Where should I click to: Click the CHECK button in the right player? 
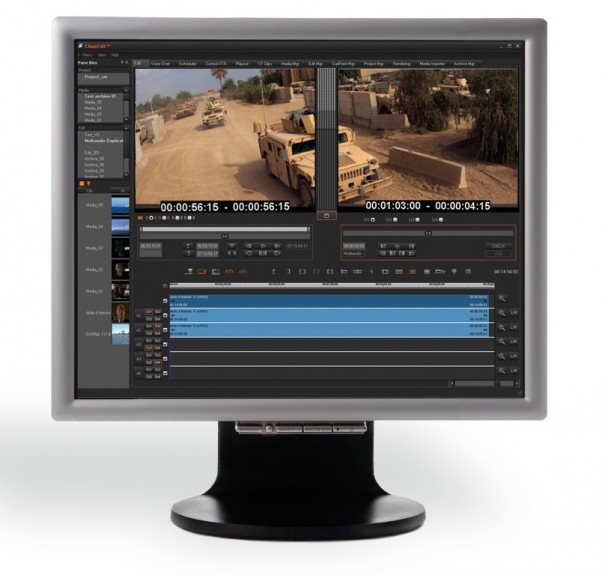coord(497,245)
